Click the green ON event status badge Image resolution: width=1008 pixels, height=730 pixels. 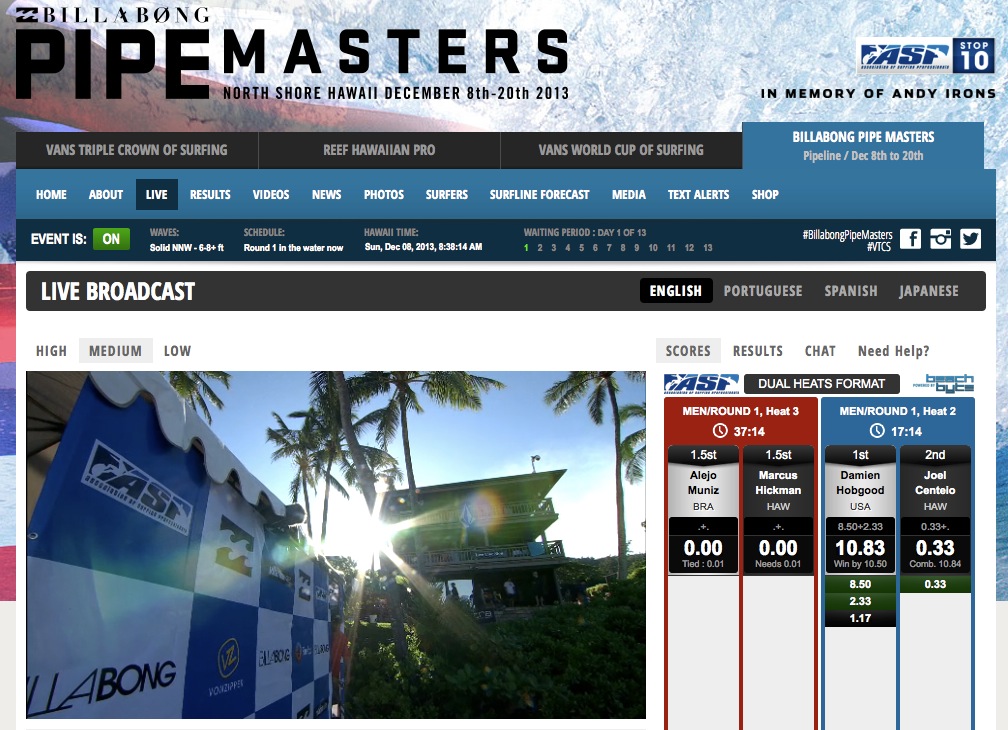[x=111, y=239]
